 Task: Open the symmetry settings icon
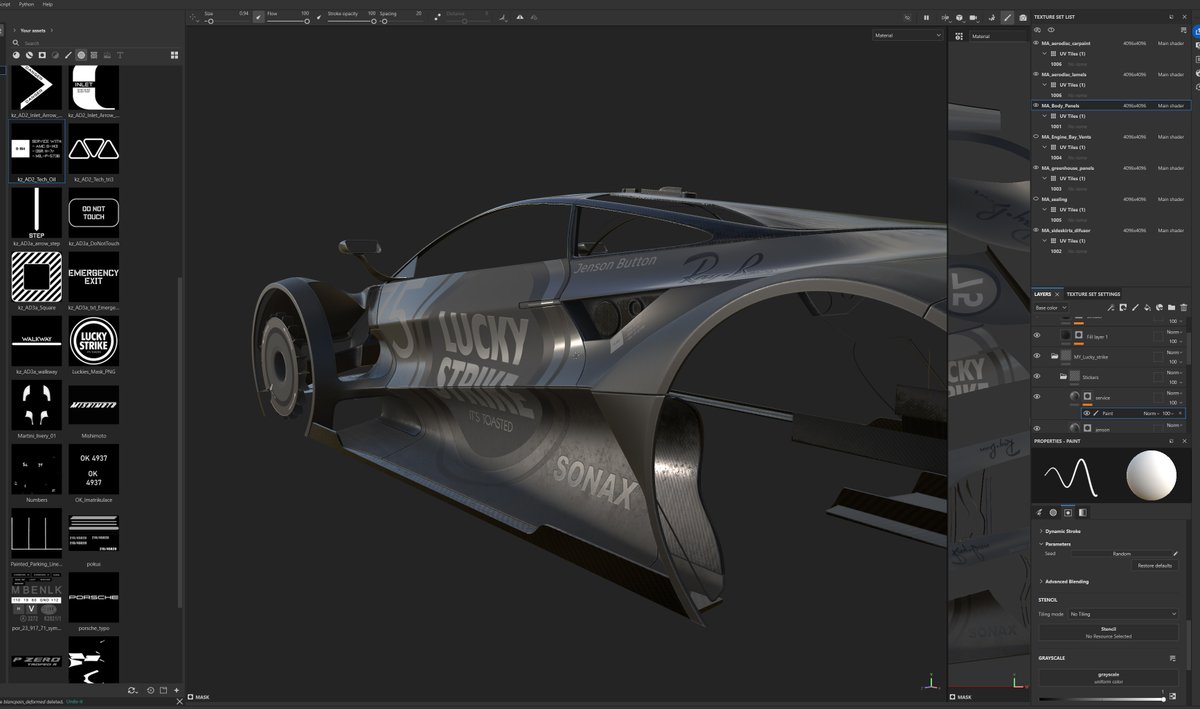click(x=502, y=17)
